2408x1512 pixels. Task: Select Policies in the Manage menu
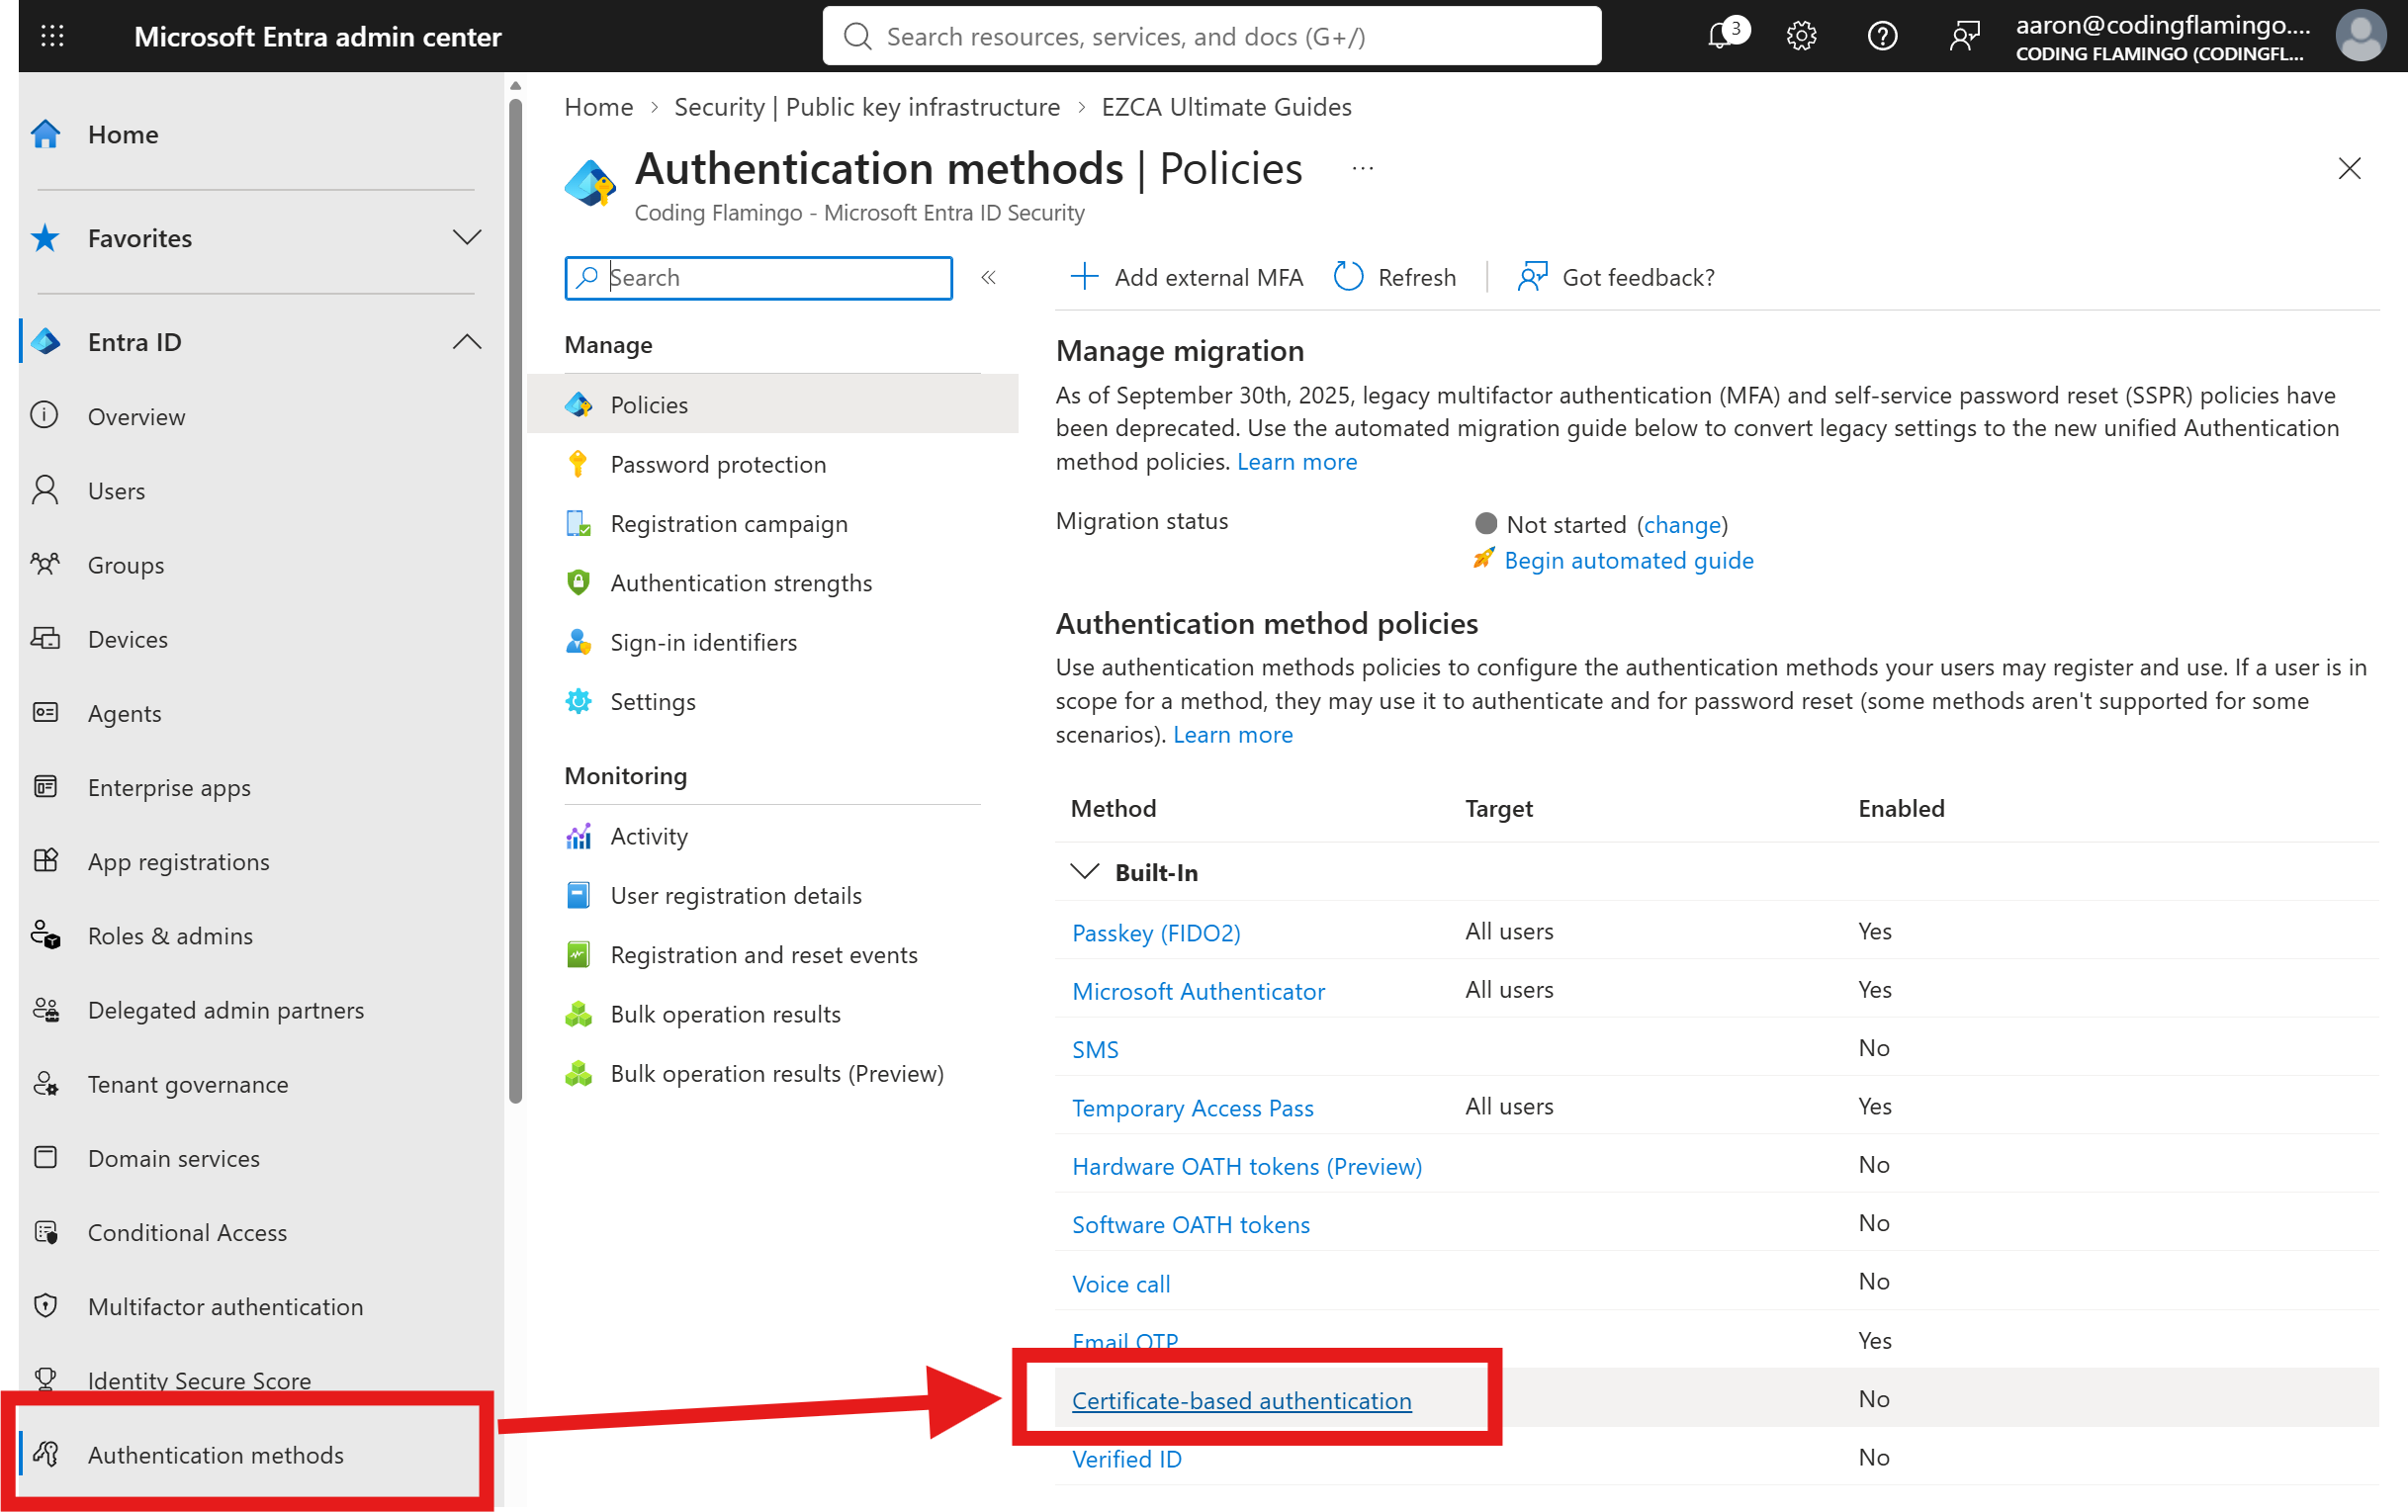(x=772, y=404)
